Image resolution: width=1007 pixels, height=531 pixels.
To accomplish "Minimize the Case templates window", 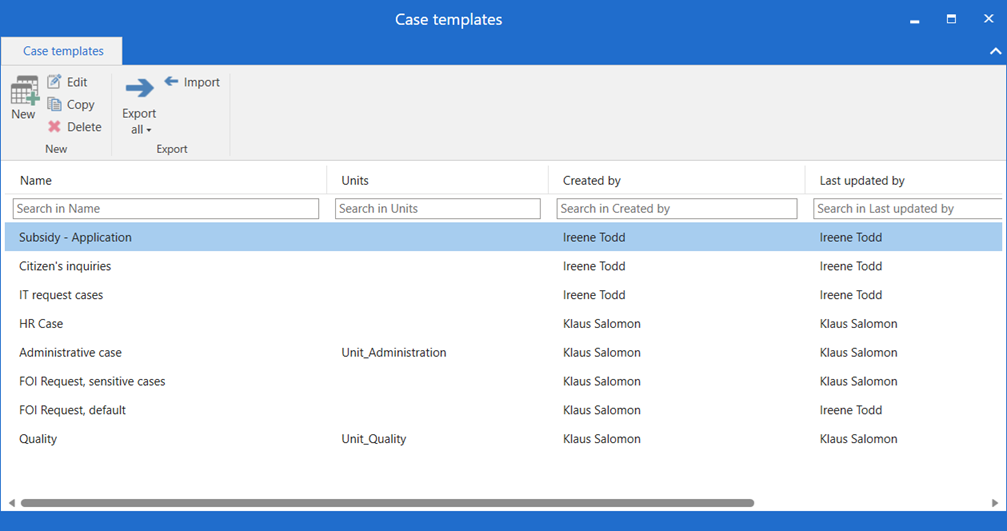I will tap(915, 21).
